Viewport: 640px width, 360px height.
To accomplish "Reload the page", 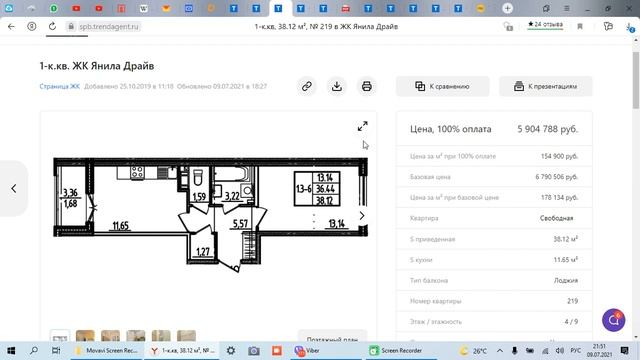I will [52, 27].
